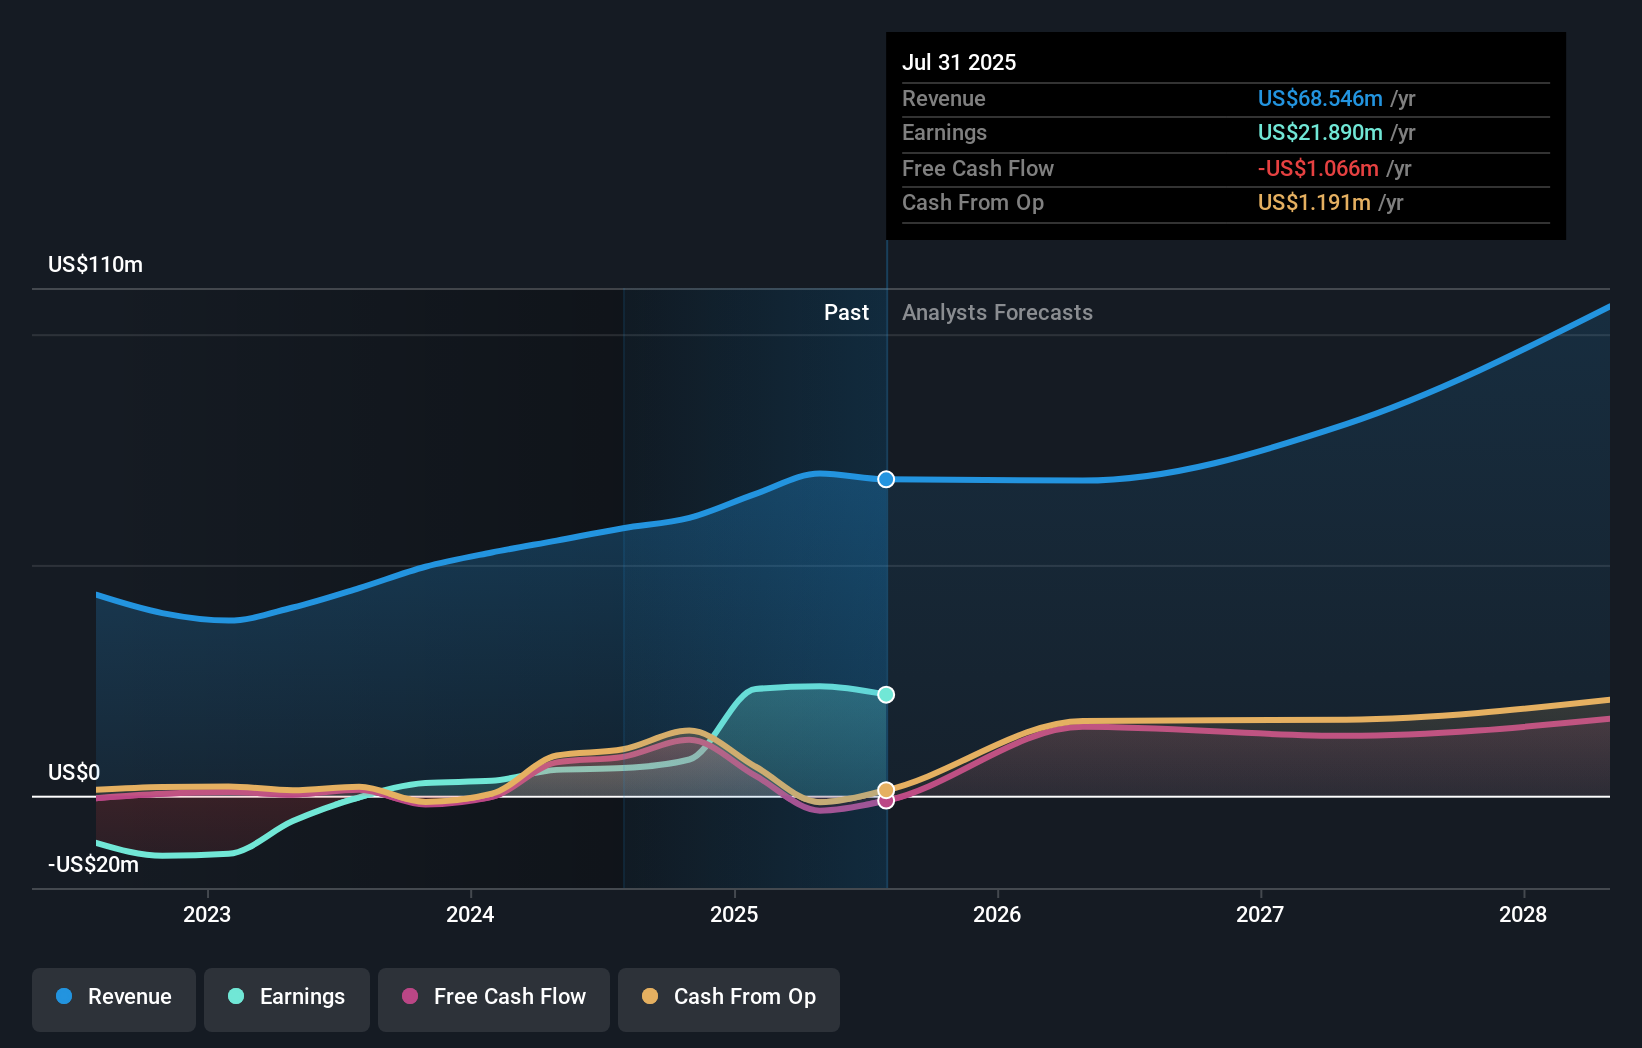Viewport: 1642px width, 1048px height.
Task: Toggle the Earnings series visibility
Action: pyautogui.click(x=287, y=998)
